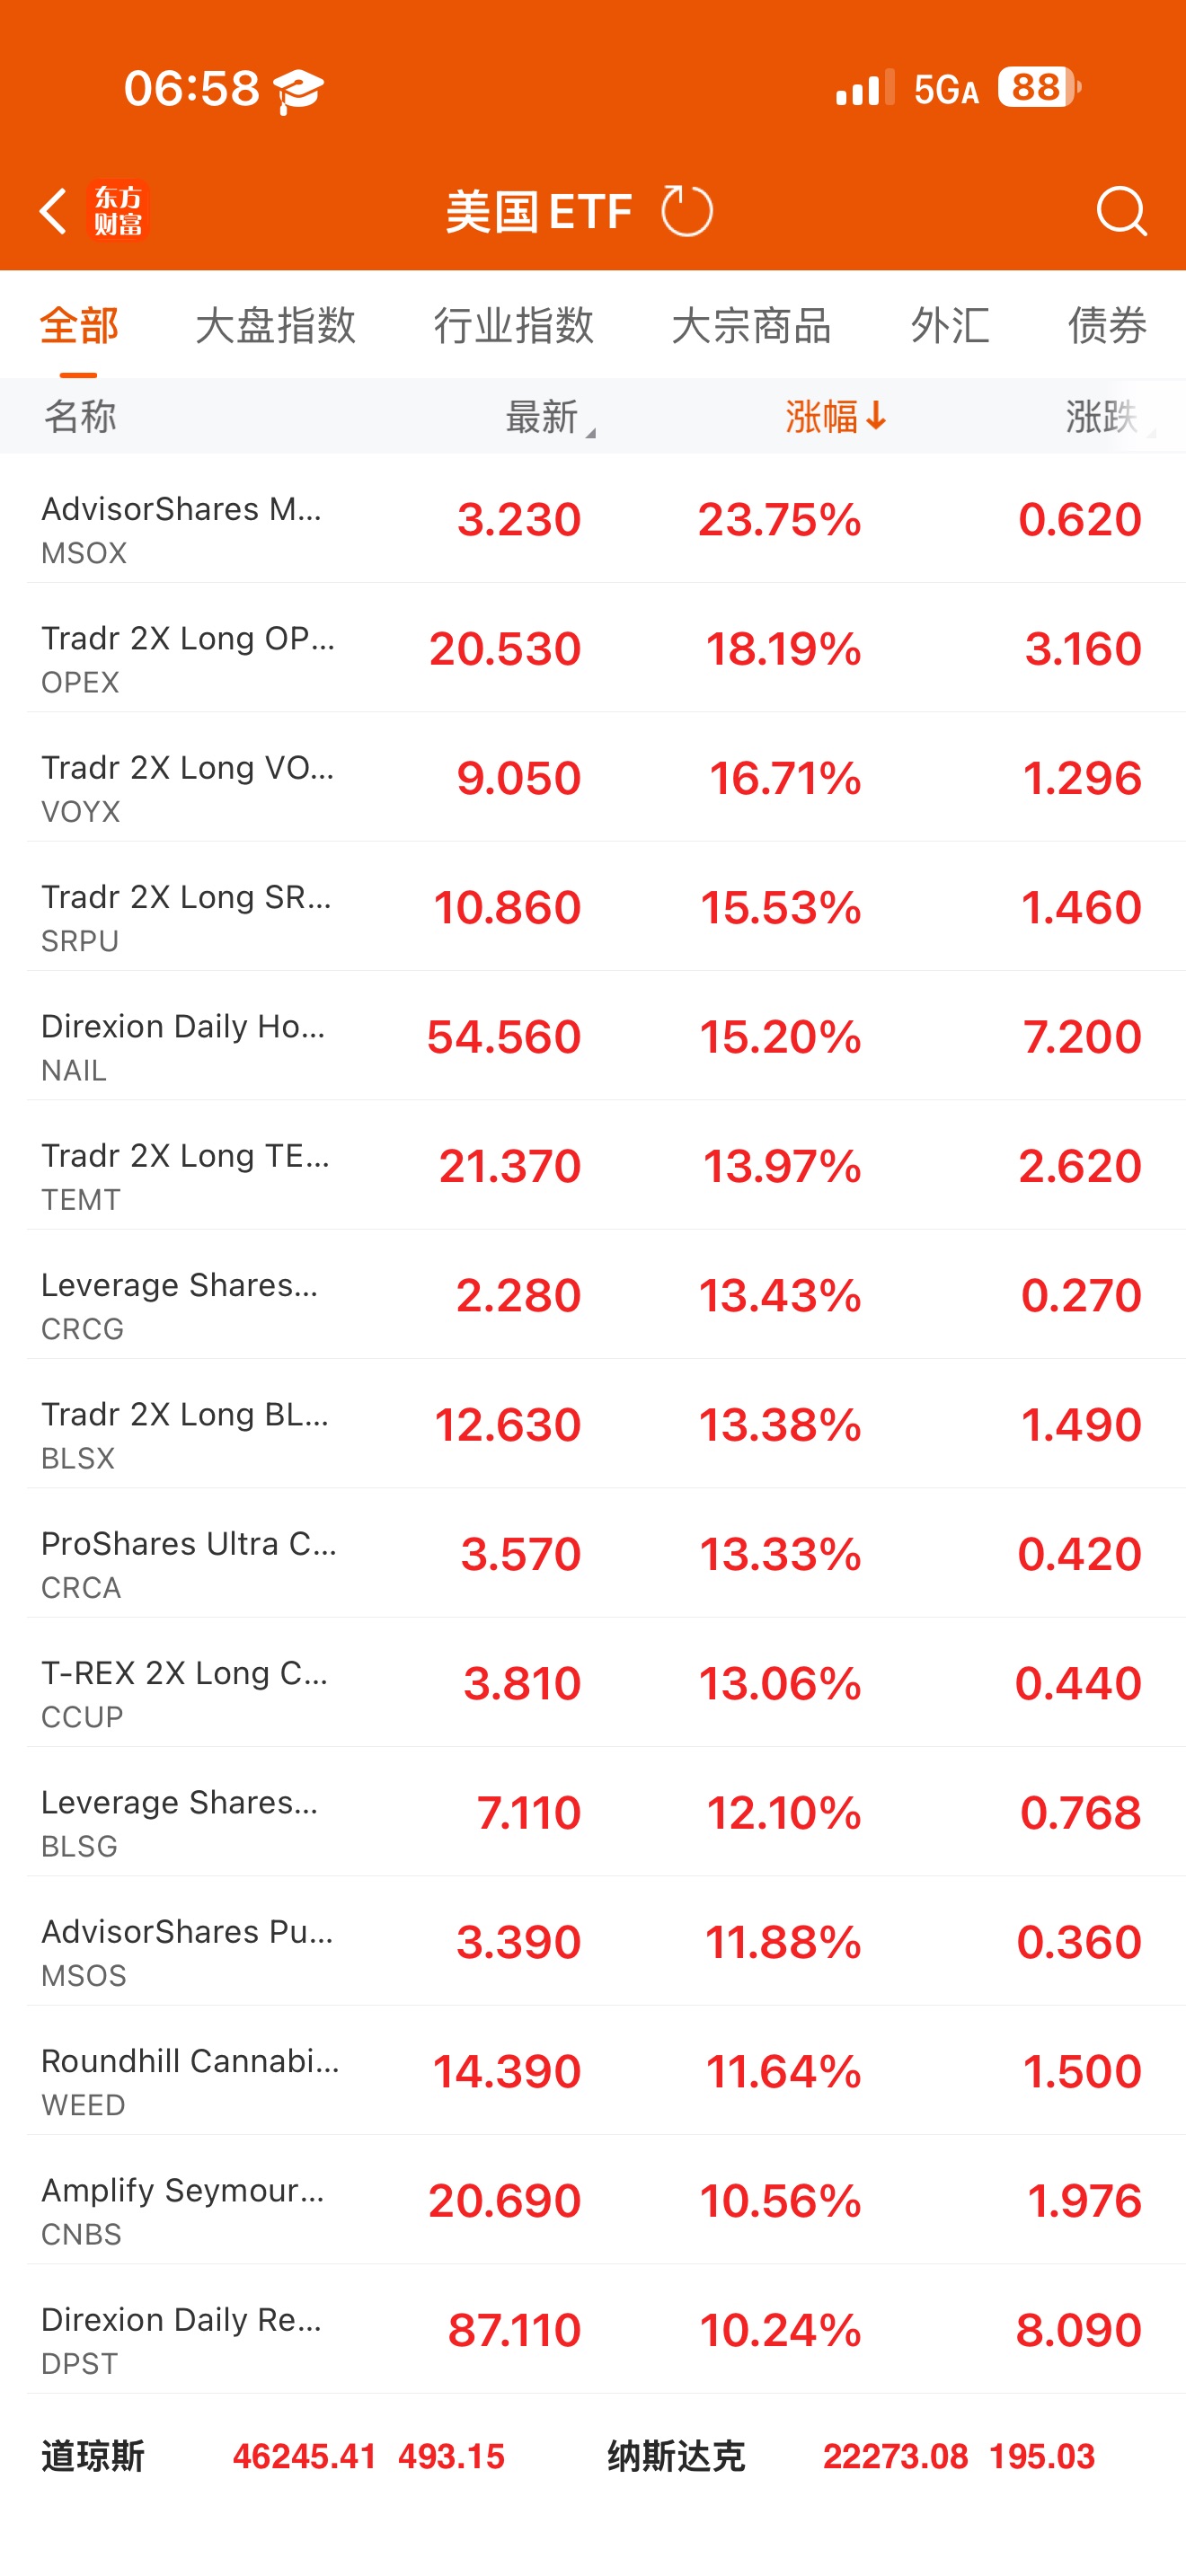1186x2576 pixels.
Task: Tap the graduation cap status icon
Action: click(299, 90)
